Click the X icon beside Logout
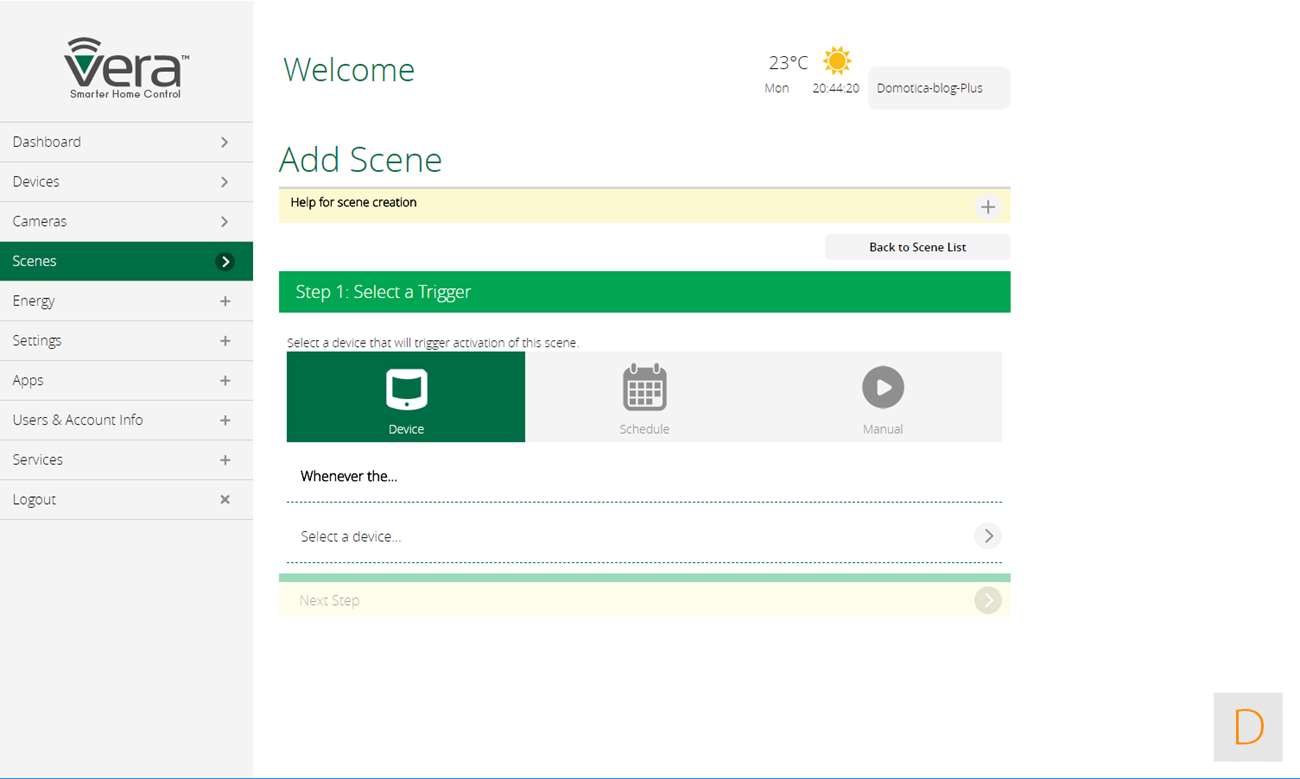The width and height of the screenshot is (1300, 779). 225,499
